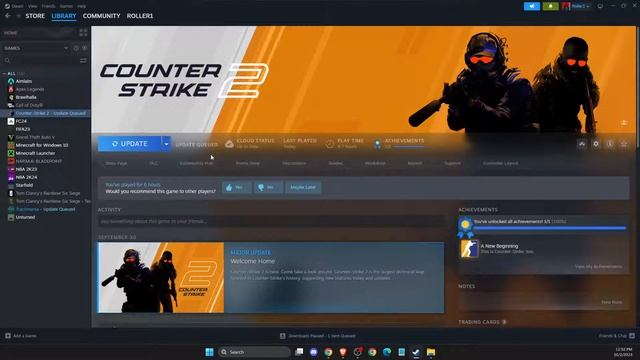Open View My Achievements link
640x360 pixels.
tap(598, 267)
